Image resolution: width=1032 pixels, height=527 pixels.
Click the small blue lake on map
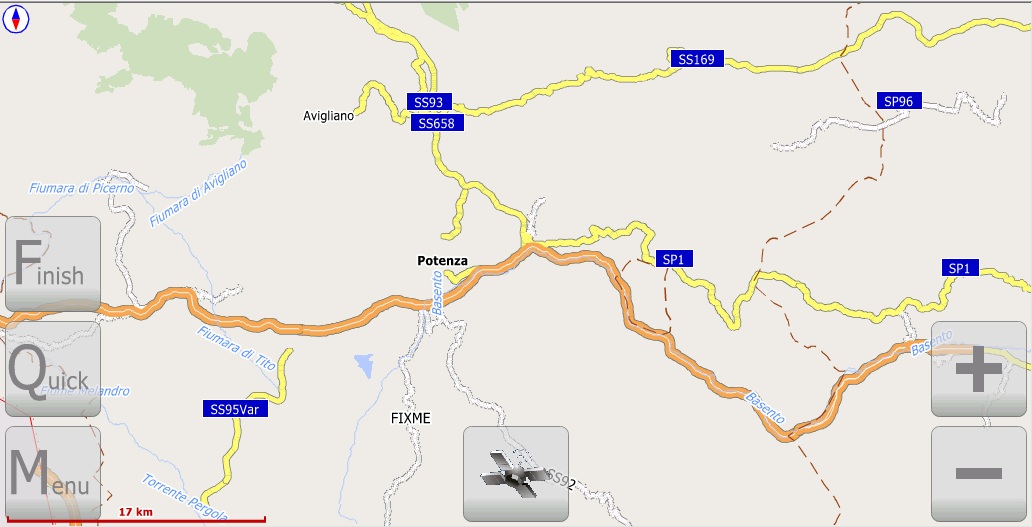(363, 365)
